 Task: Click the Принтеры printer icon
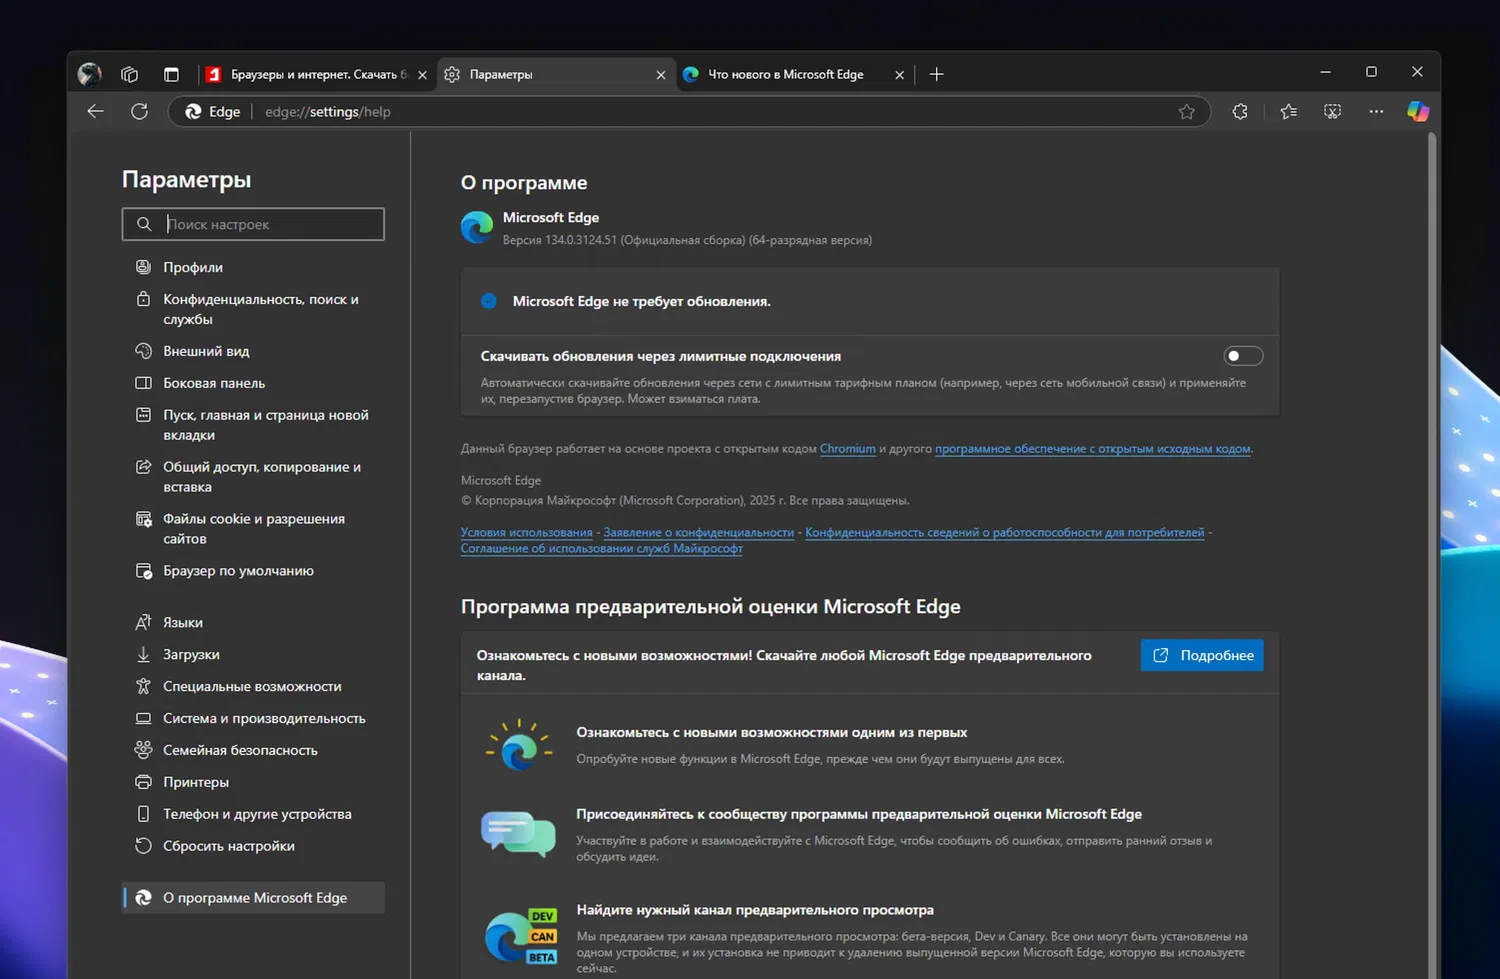pyautogui.click(x=143, y=782)
